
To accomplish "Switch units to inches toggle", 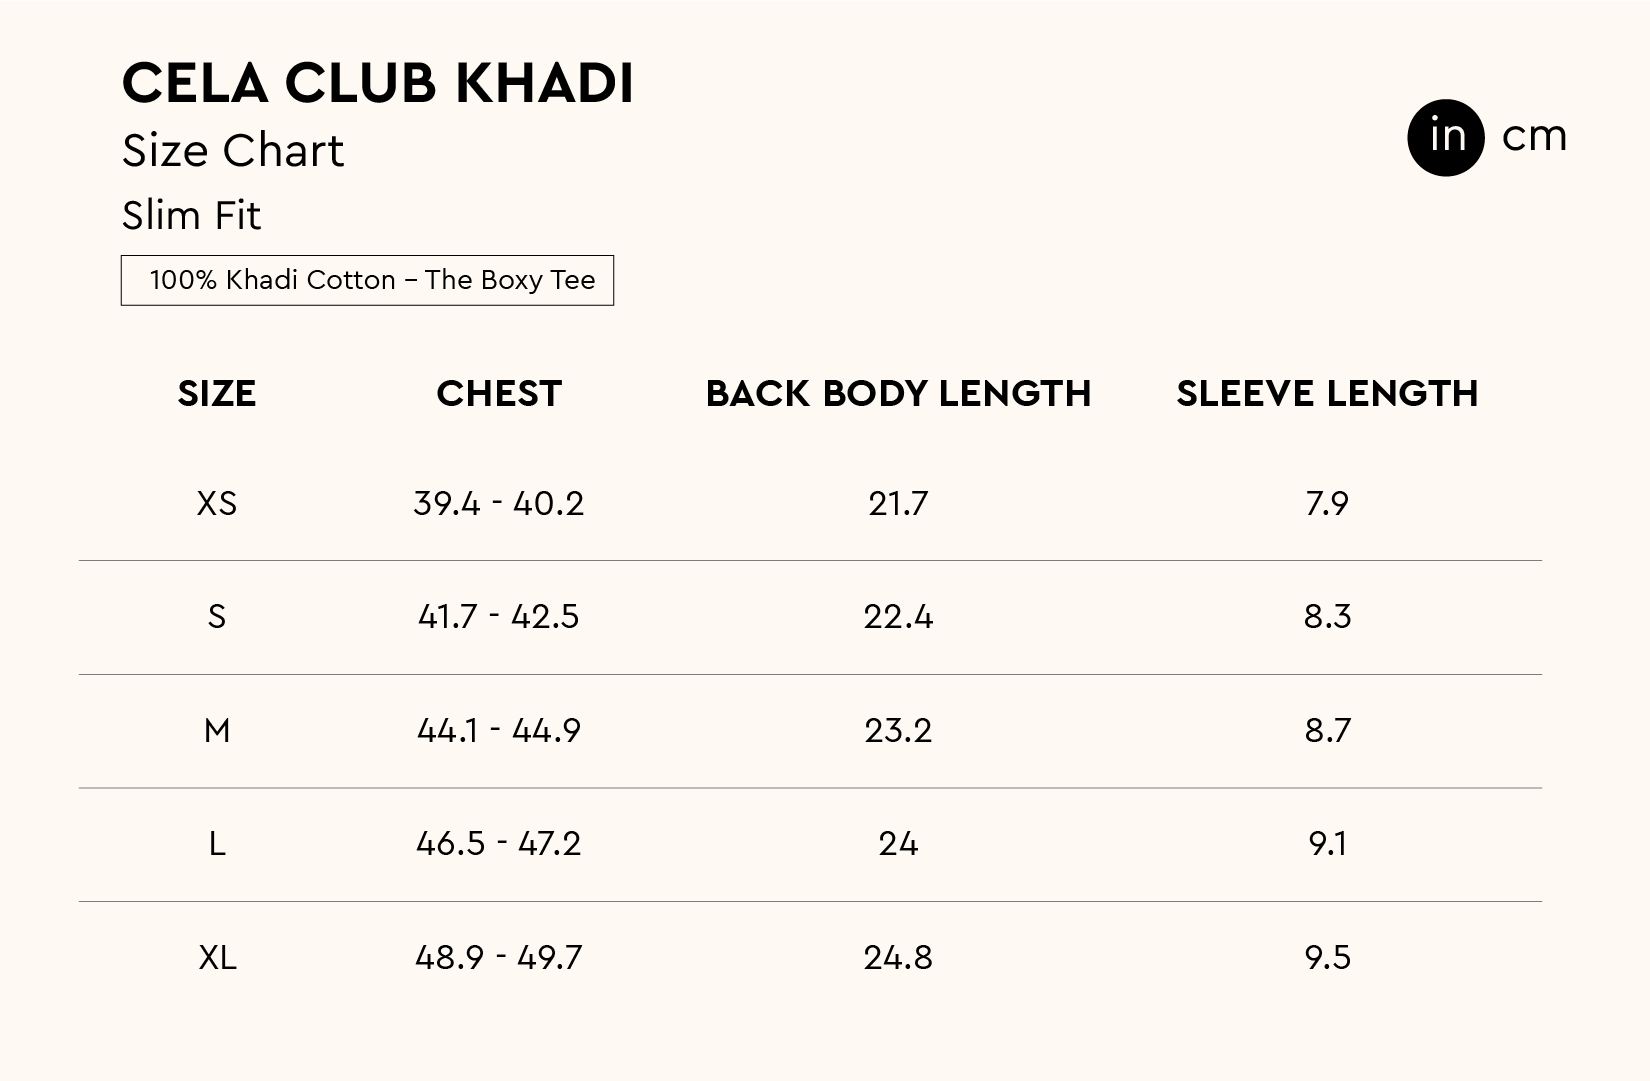I will [x=1445, y=137].
